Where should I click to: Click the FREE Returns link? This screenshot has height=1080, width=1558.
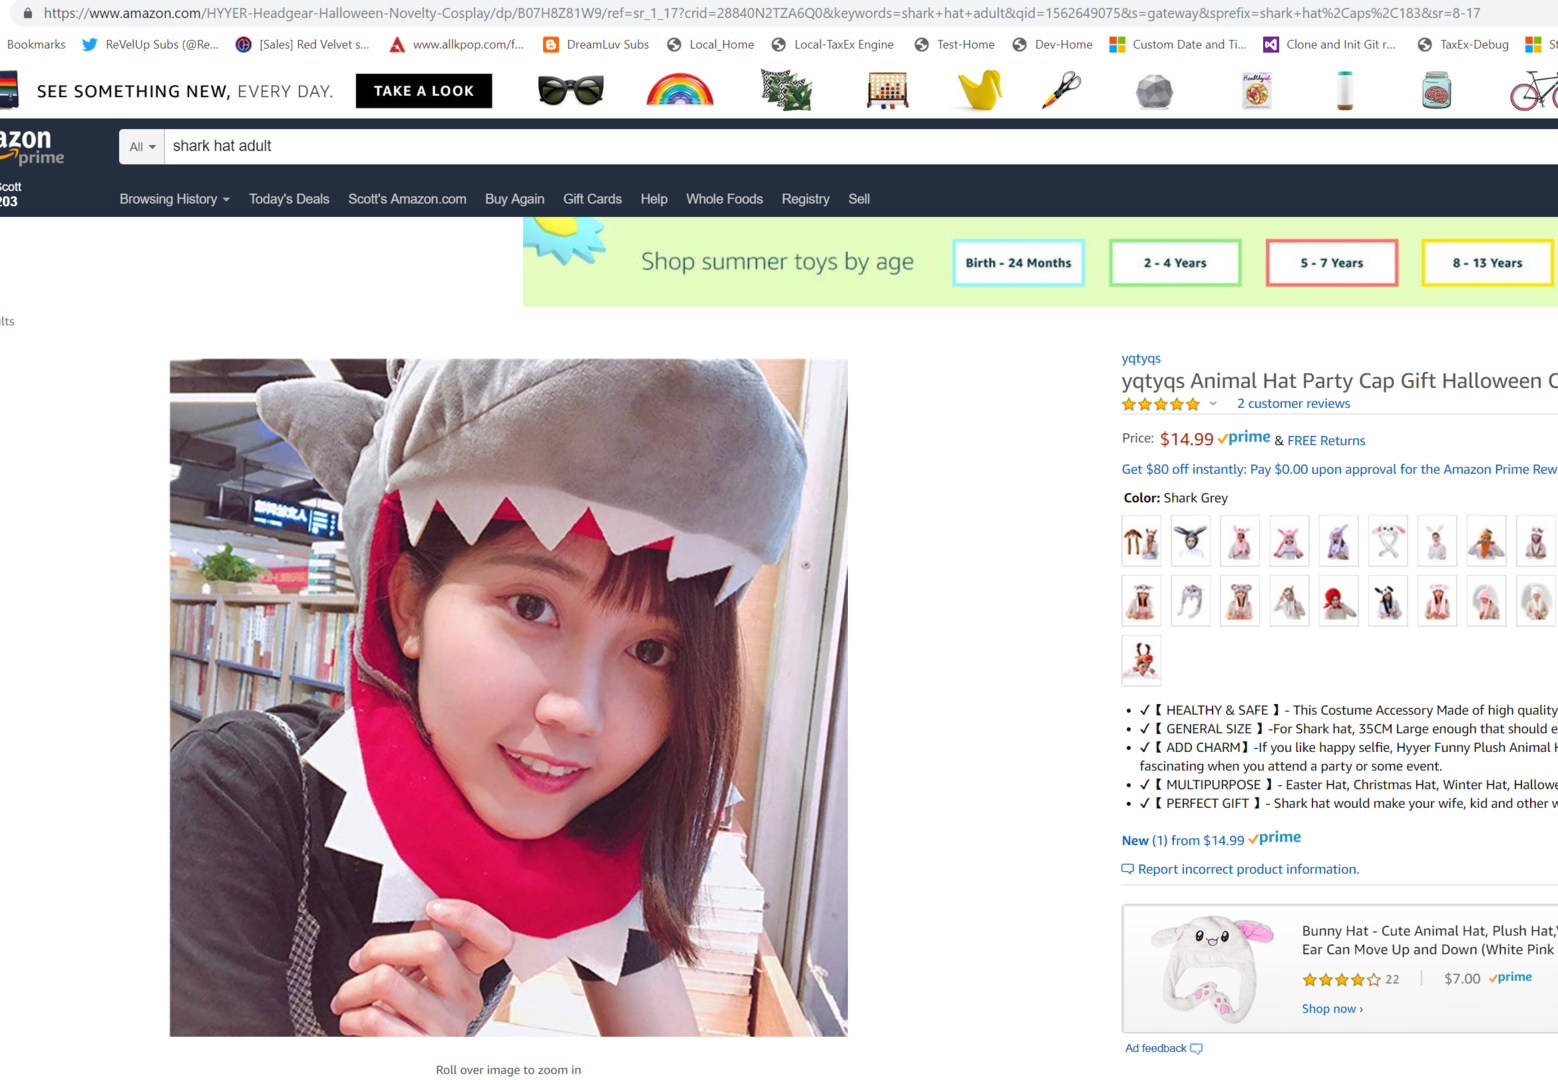tap(1326, 440)
